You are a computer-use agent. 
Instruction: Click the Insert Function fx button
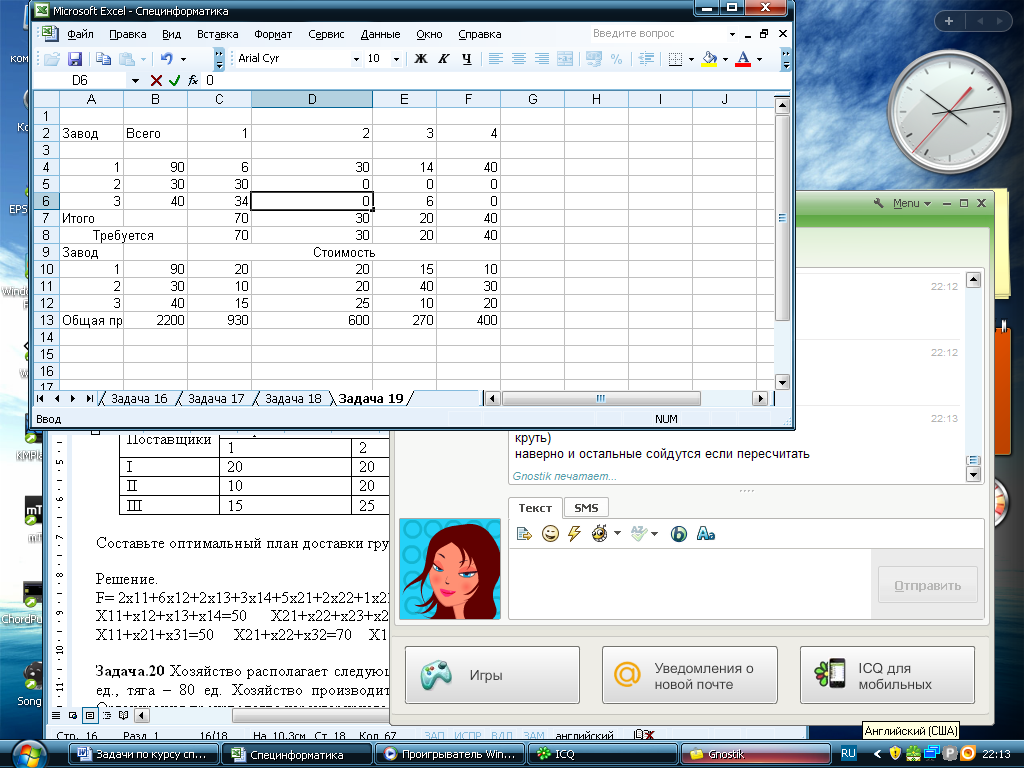(x=193, y=80)
